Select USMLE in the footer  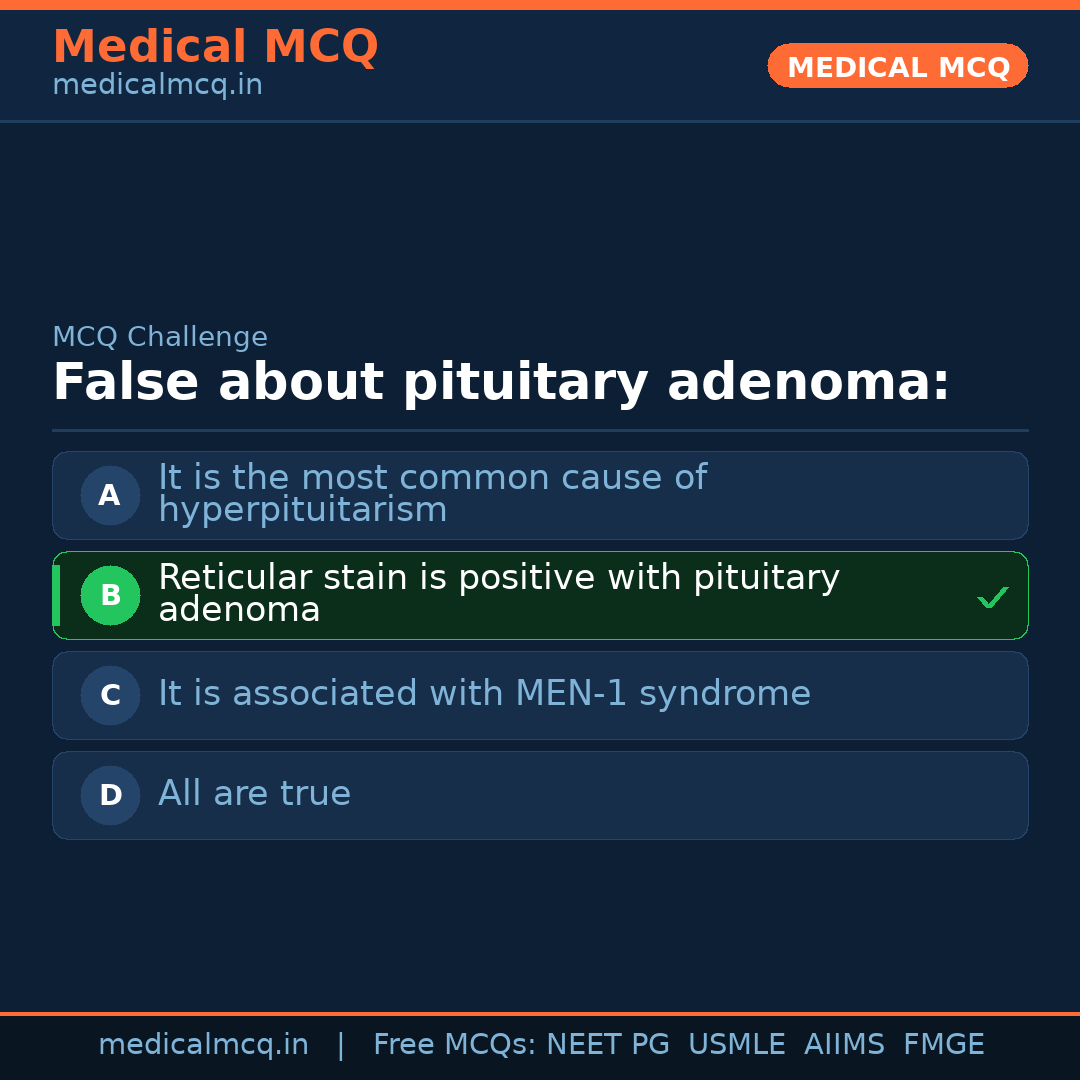tap(736, 1045)
